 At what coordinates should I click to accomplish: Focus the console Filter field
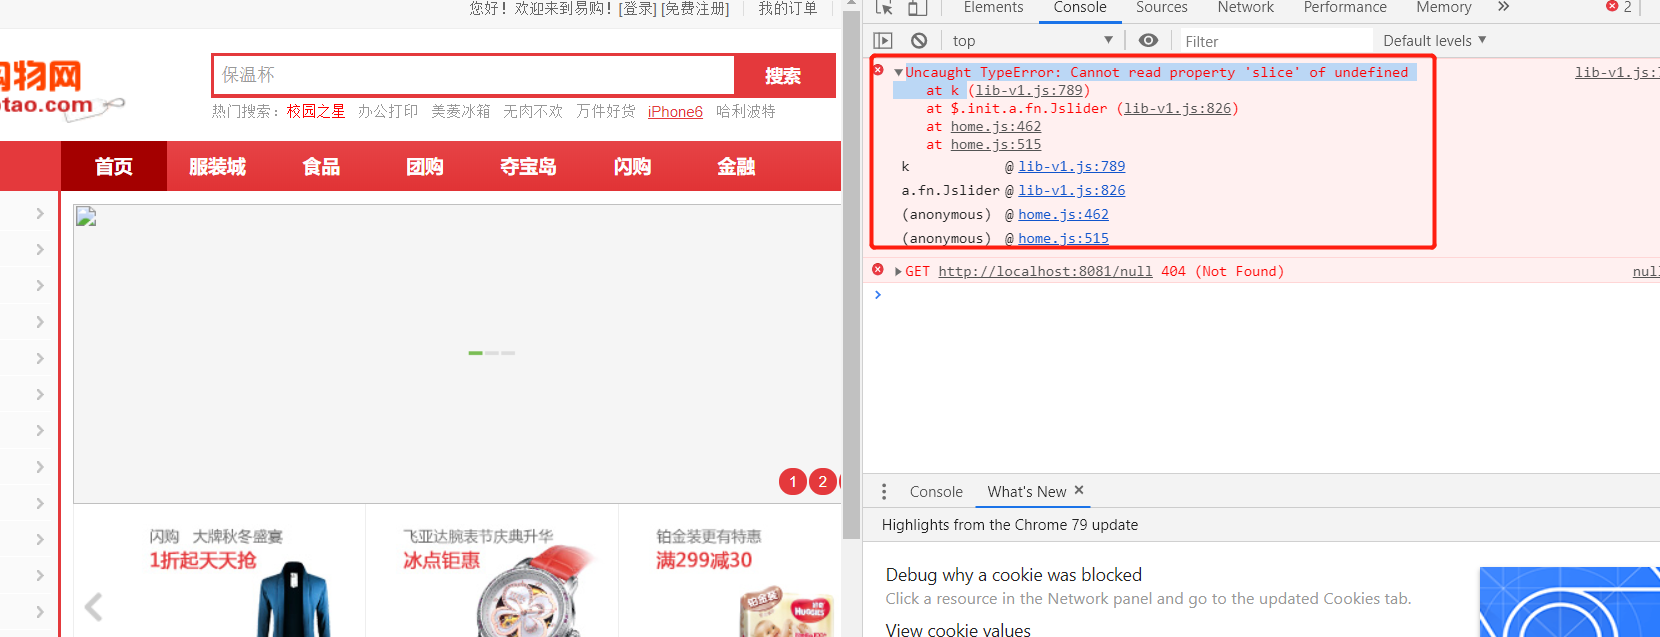coord(1275,41)
